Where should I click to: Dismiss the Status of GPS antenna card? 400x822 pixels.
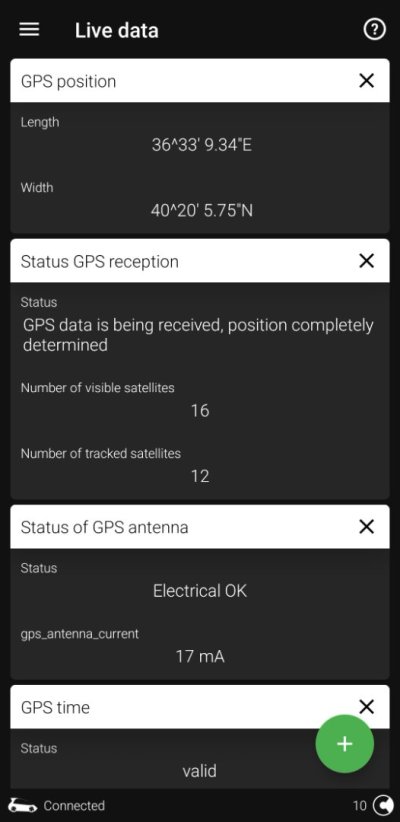366,527
